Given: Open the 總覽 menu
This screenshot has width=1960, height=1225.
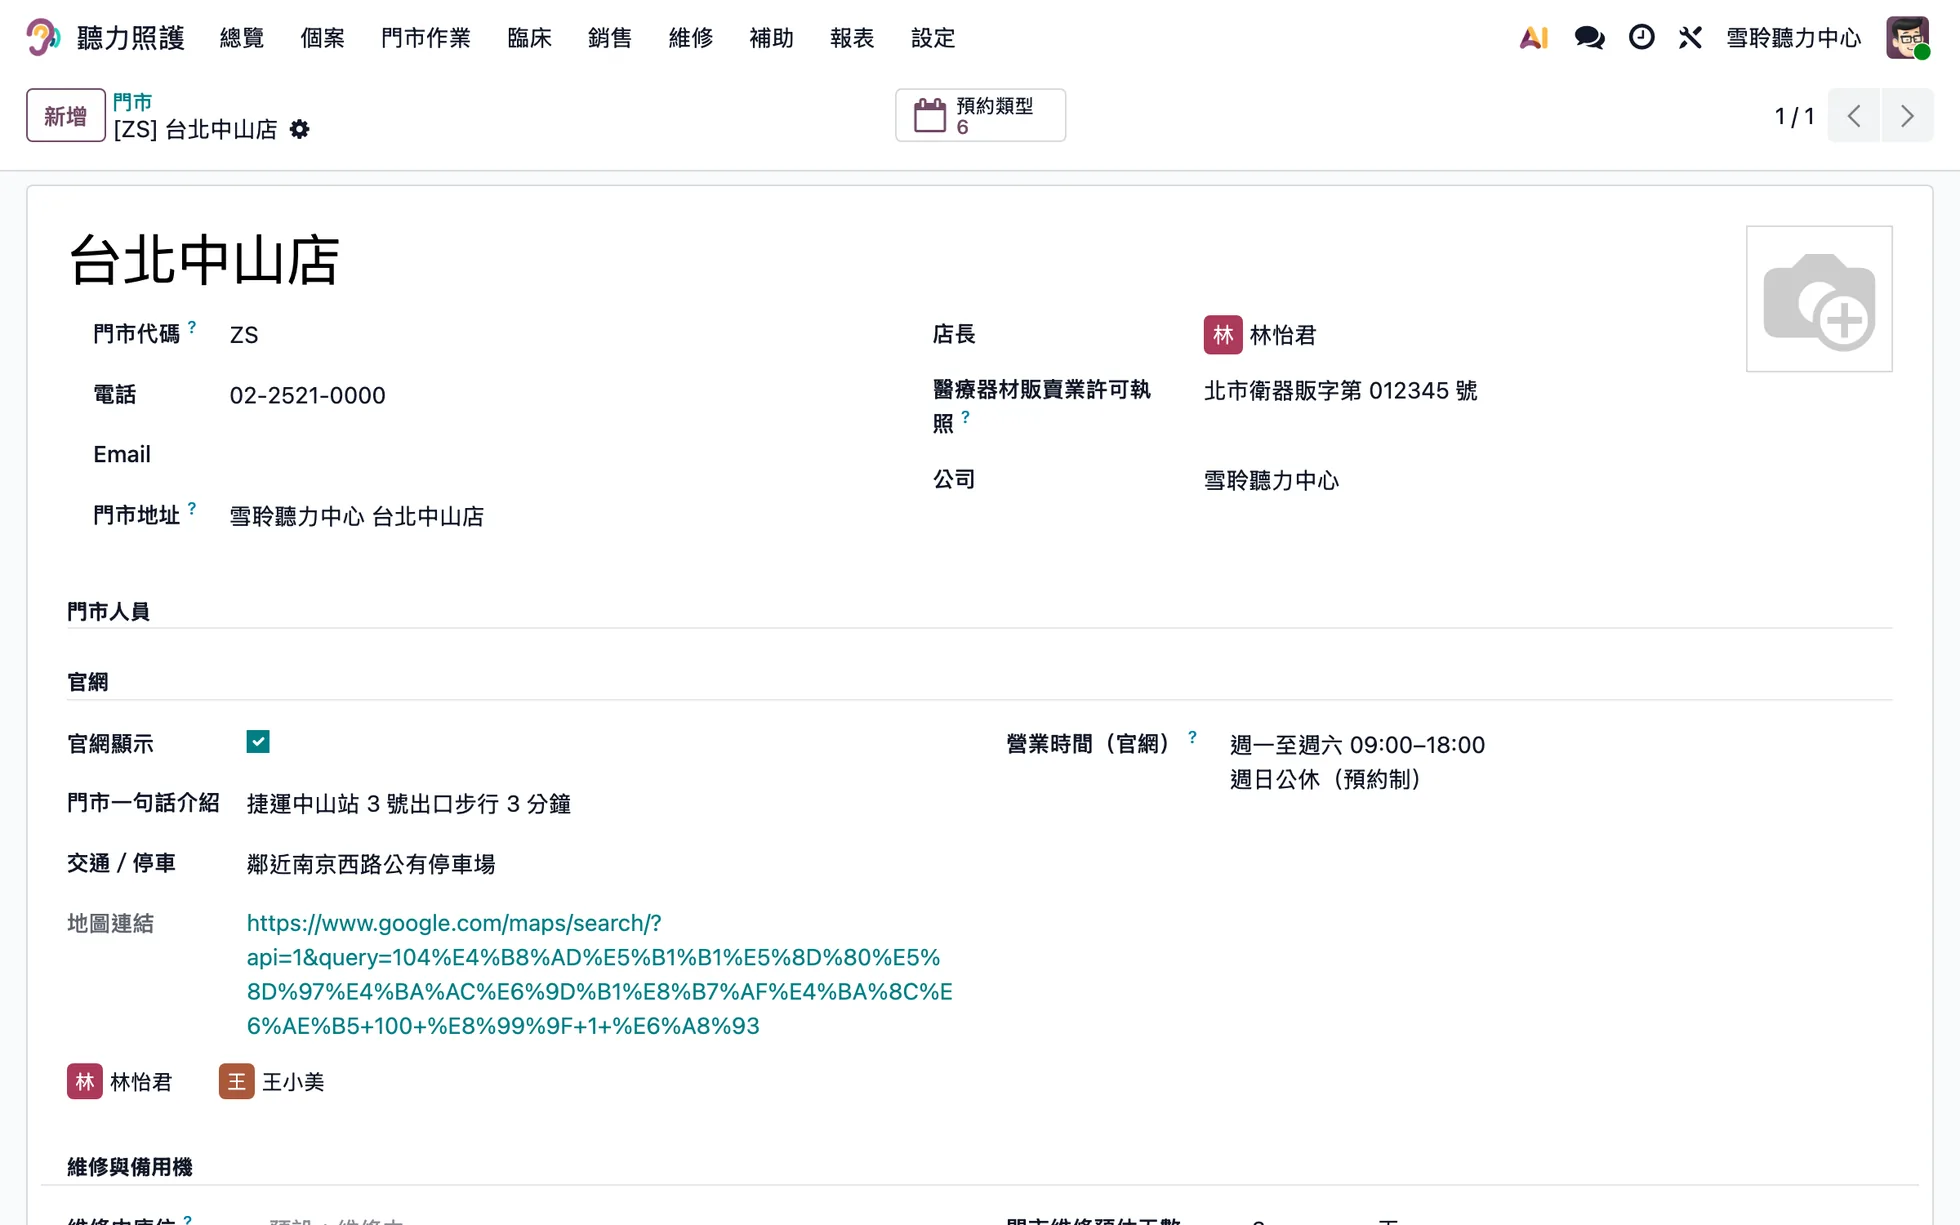Looking at the screenshot, I should point(242,38).
